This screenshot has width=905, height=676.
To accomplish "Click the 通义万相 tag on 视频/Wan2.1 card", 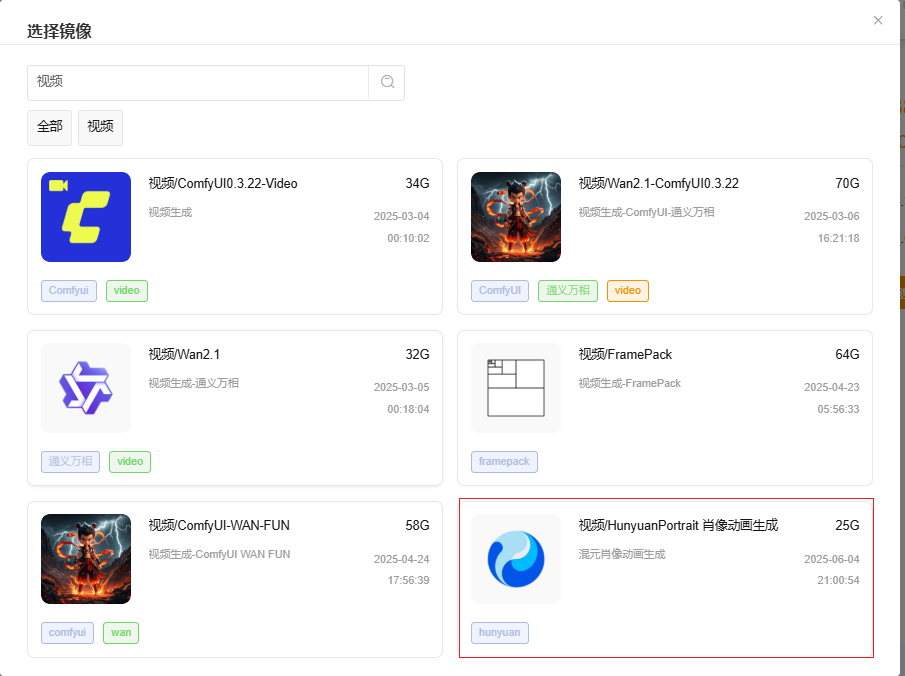I will (x=70, y=461).
